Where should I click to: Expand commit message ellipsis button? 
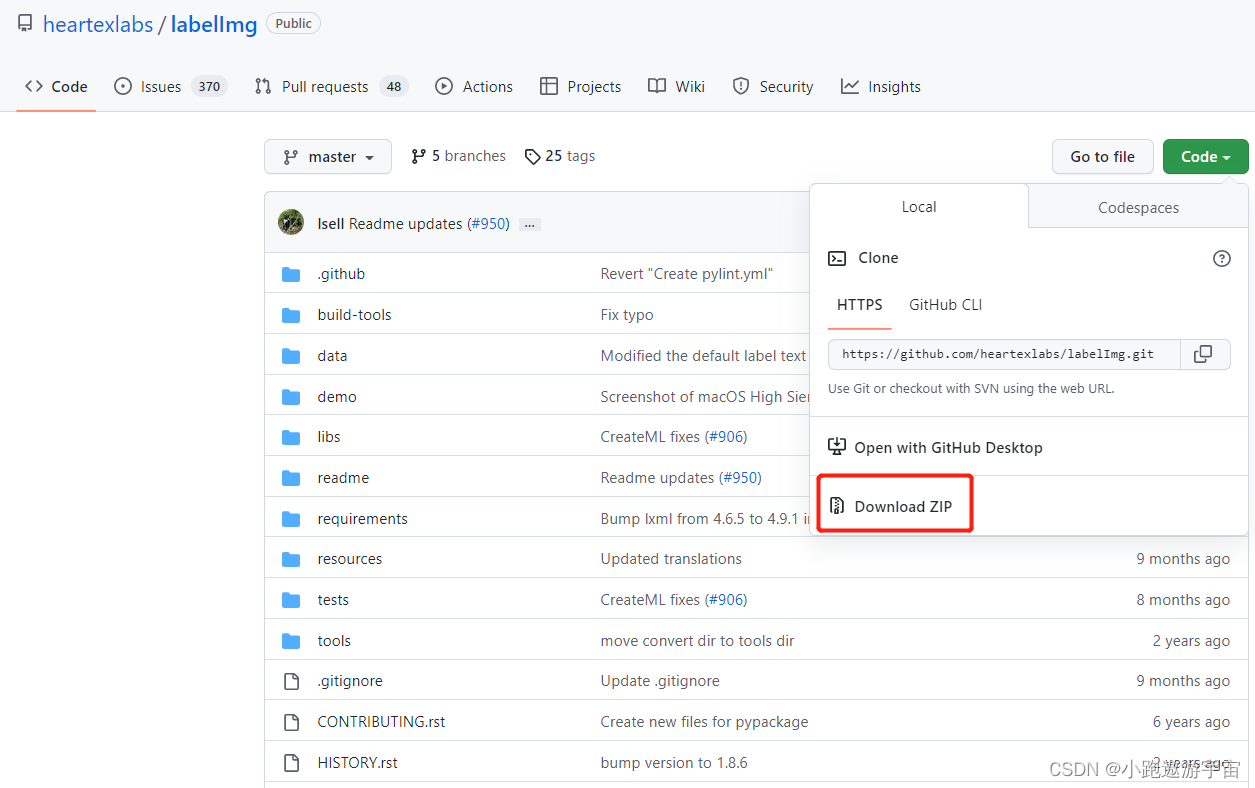531,225
